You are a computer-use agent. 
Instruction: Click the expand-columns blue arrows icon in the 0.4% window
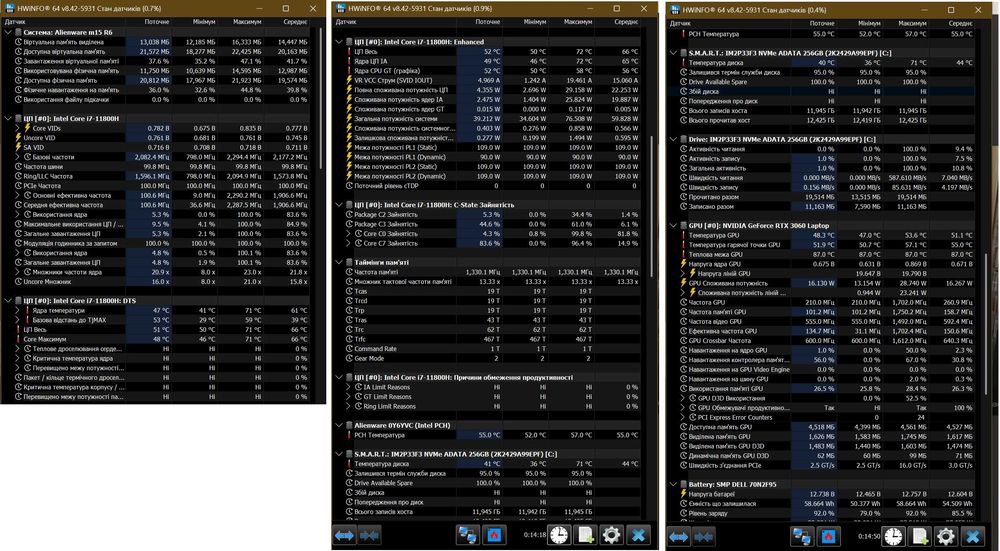click(679, 537)
